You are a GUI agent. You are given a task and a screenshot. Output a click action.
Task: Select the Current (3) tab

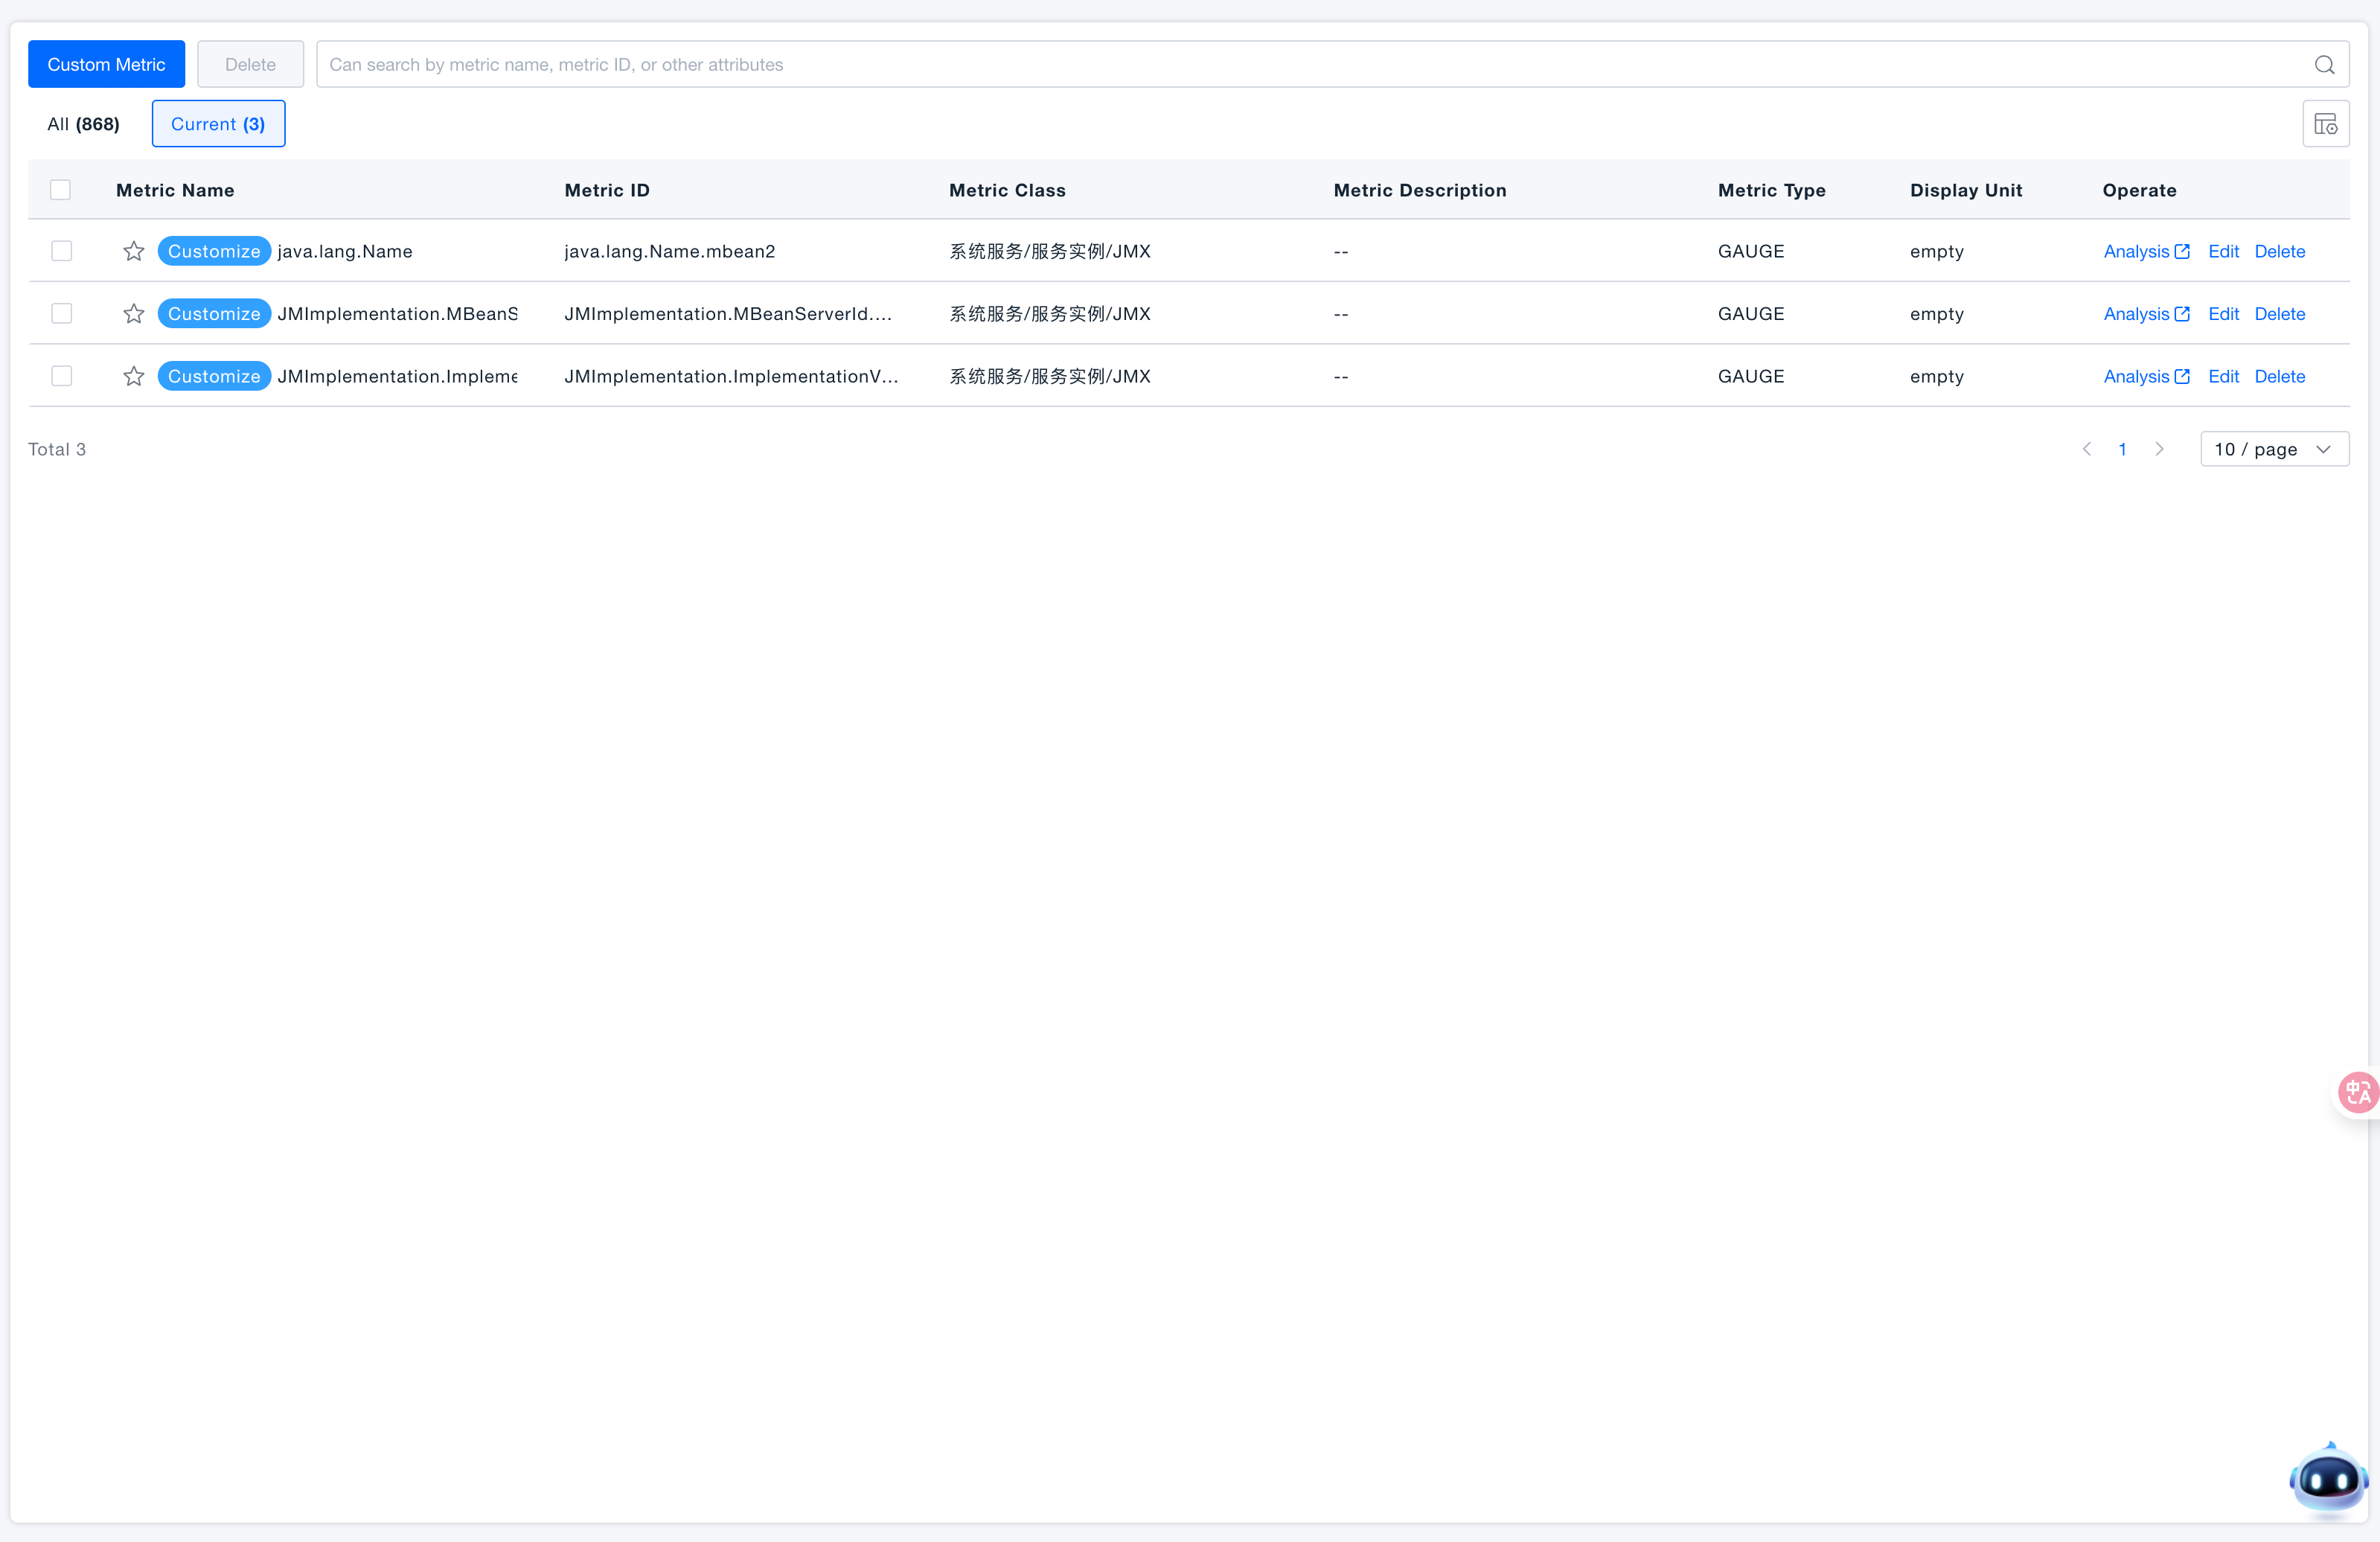(x=218, y=124)
